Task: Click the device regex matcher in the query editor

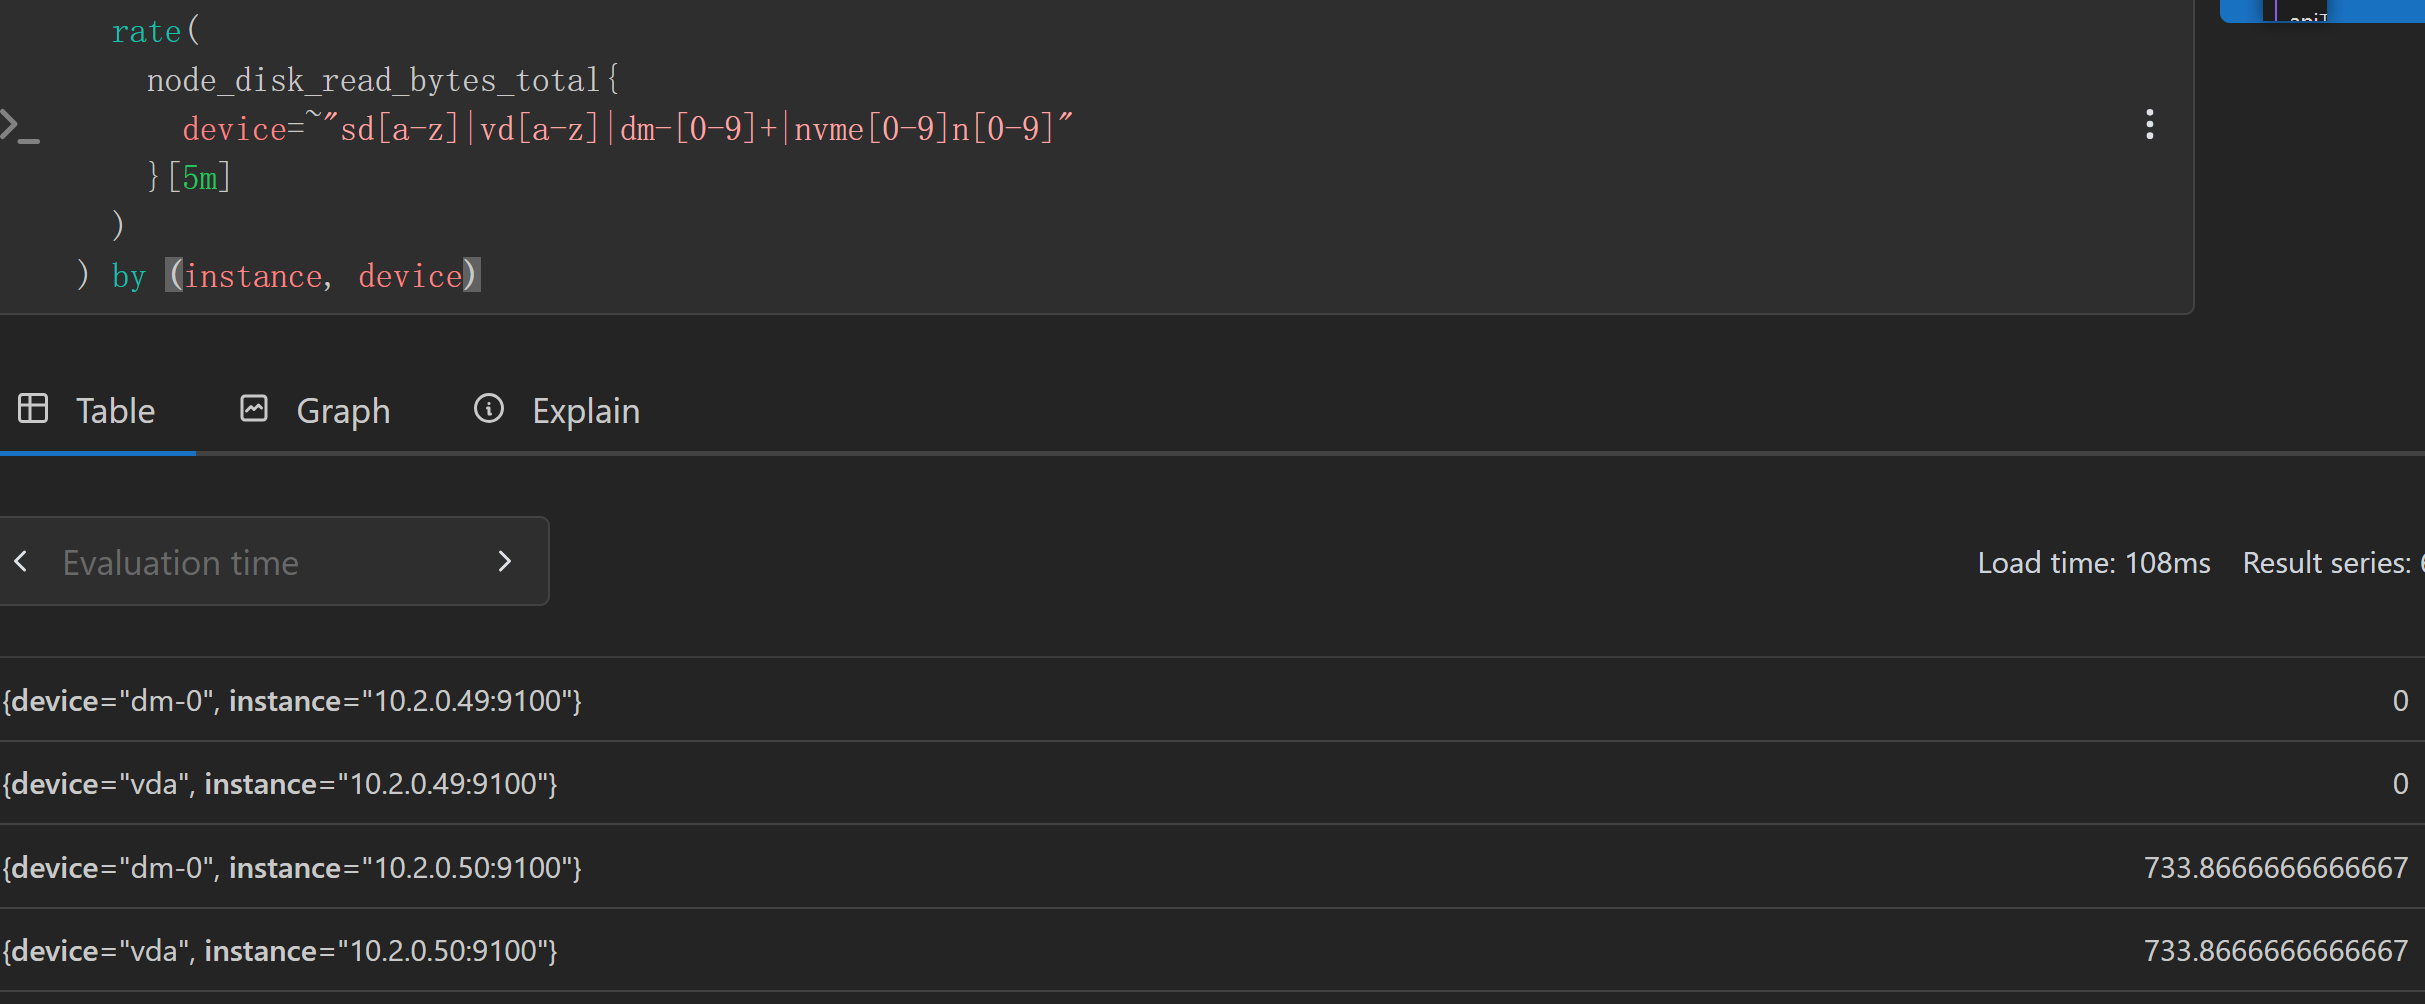Action: click(x=627, y=129)
